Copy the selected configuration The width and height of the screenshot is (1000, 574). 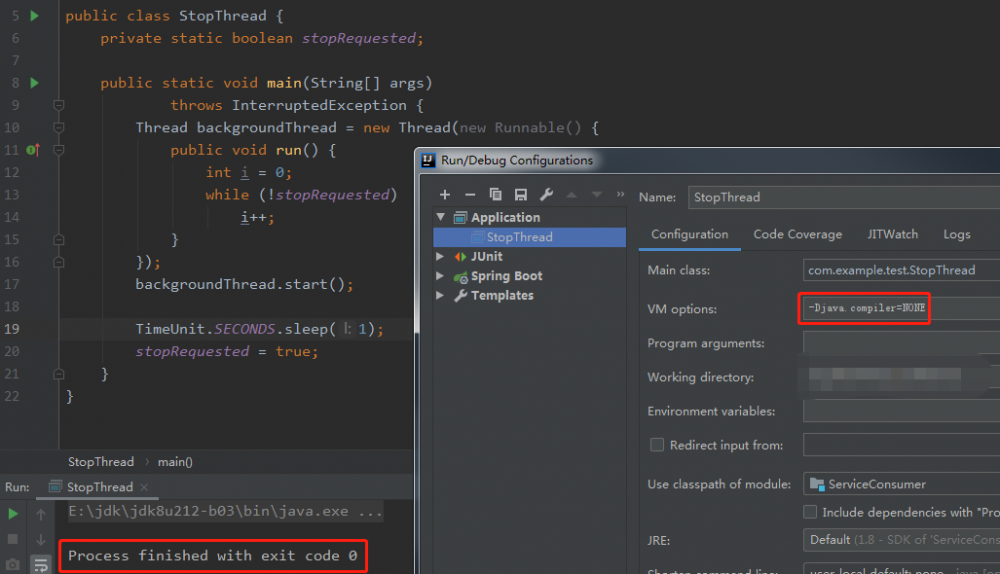495,195
